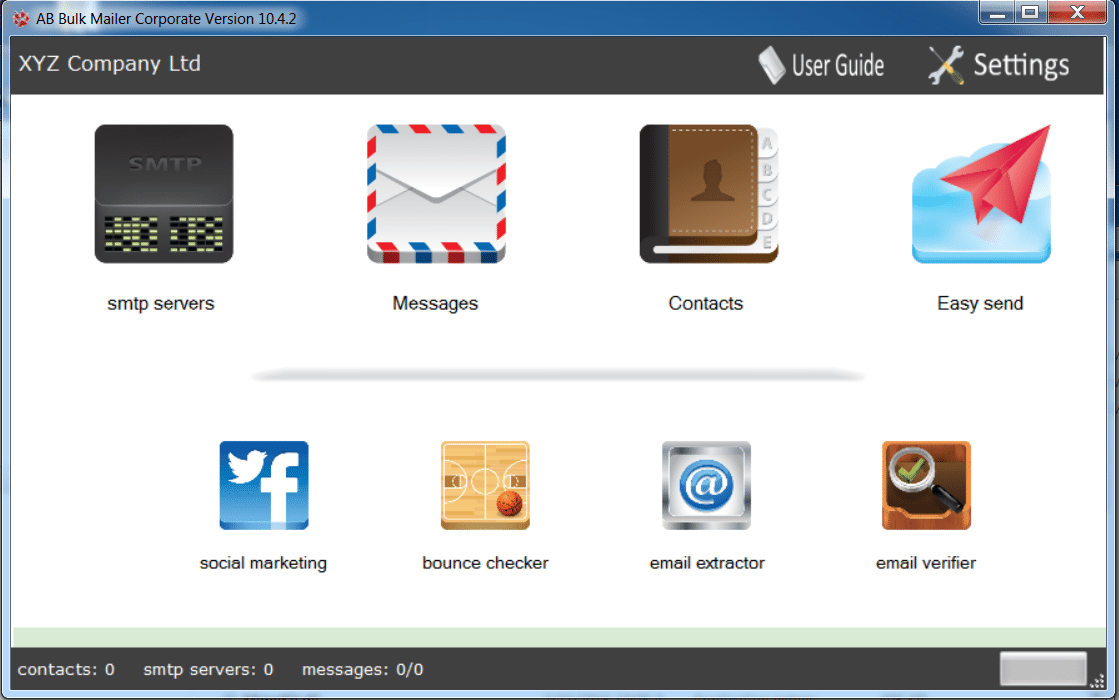Click the User Guide book icon
1119x700 pixels.
(x=771, y=65)
